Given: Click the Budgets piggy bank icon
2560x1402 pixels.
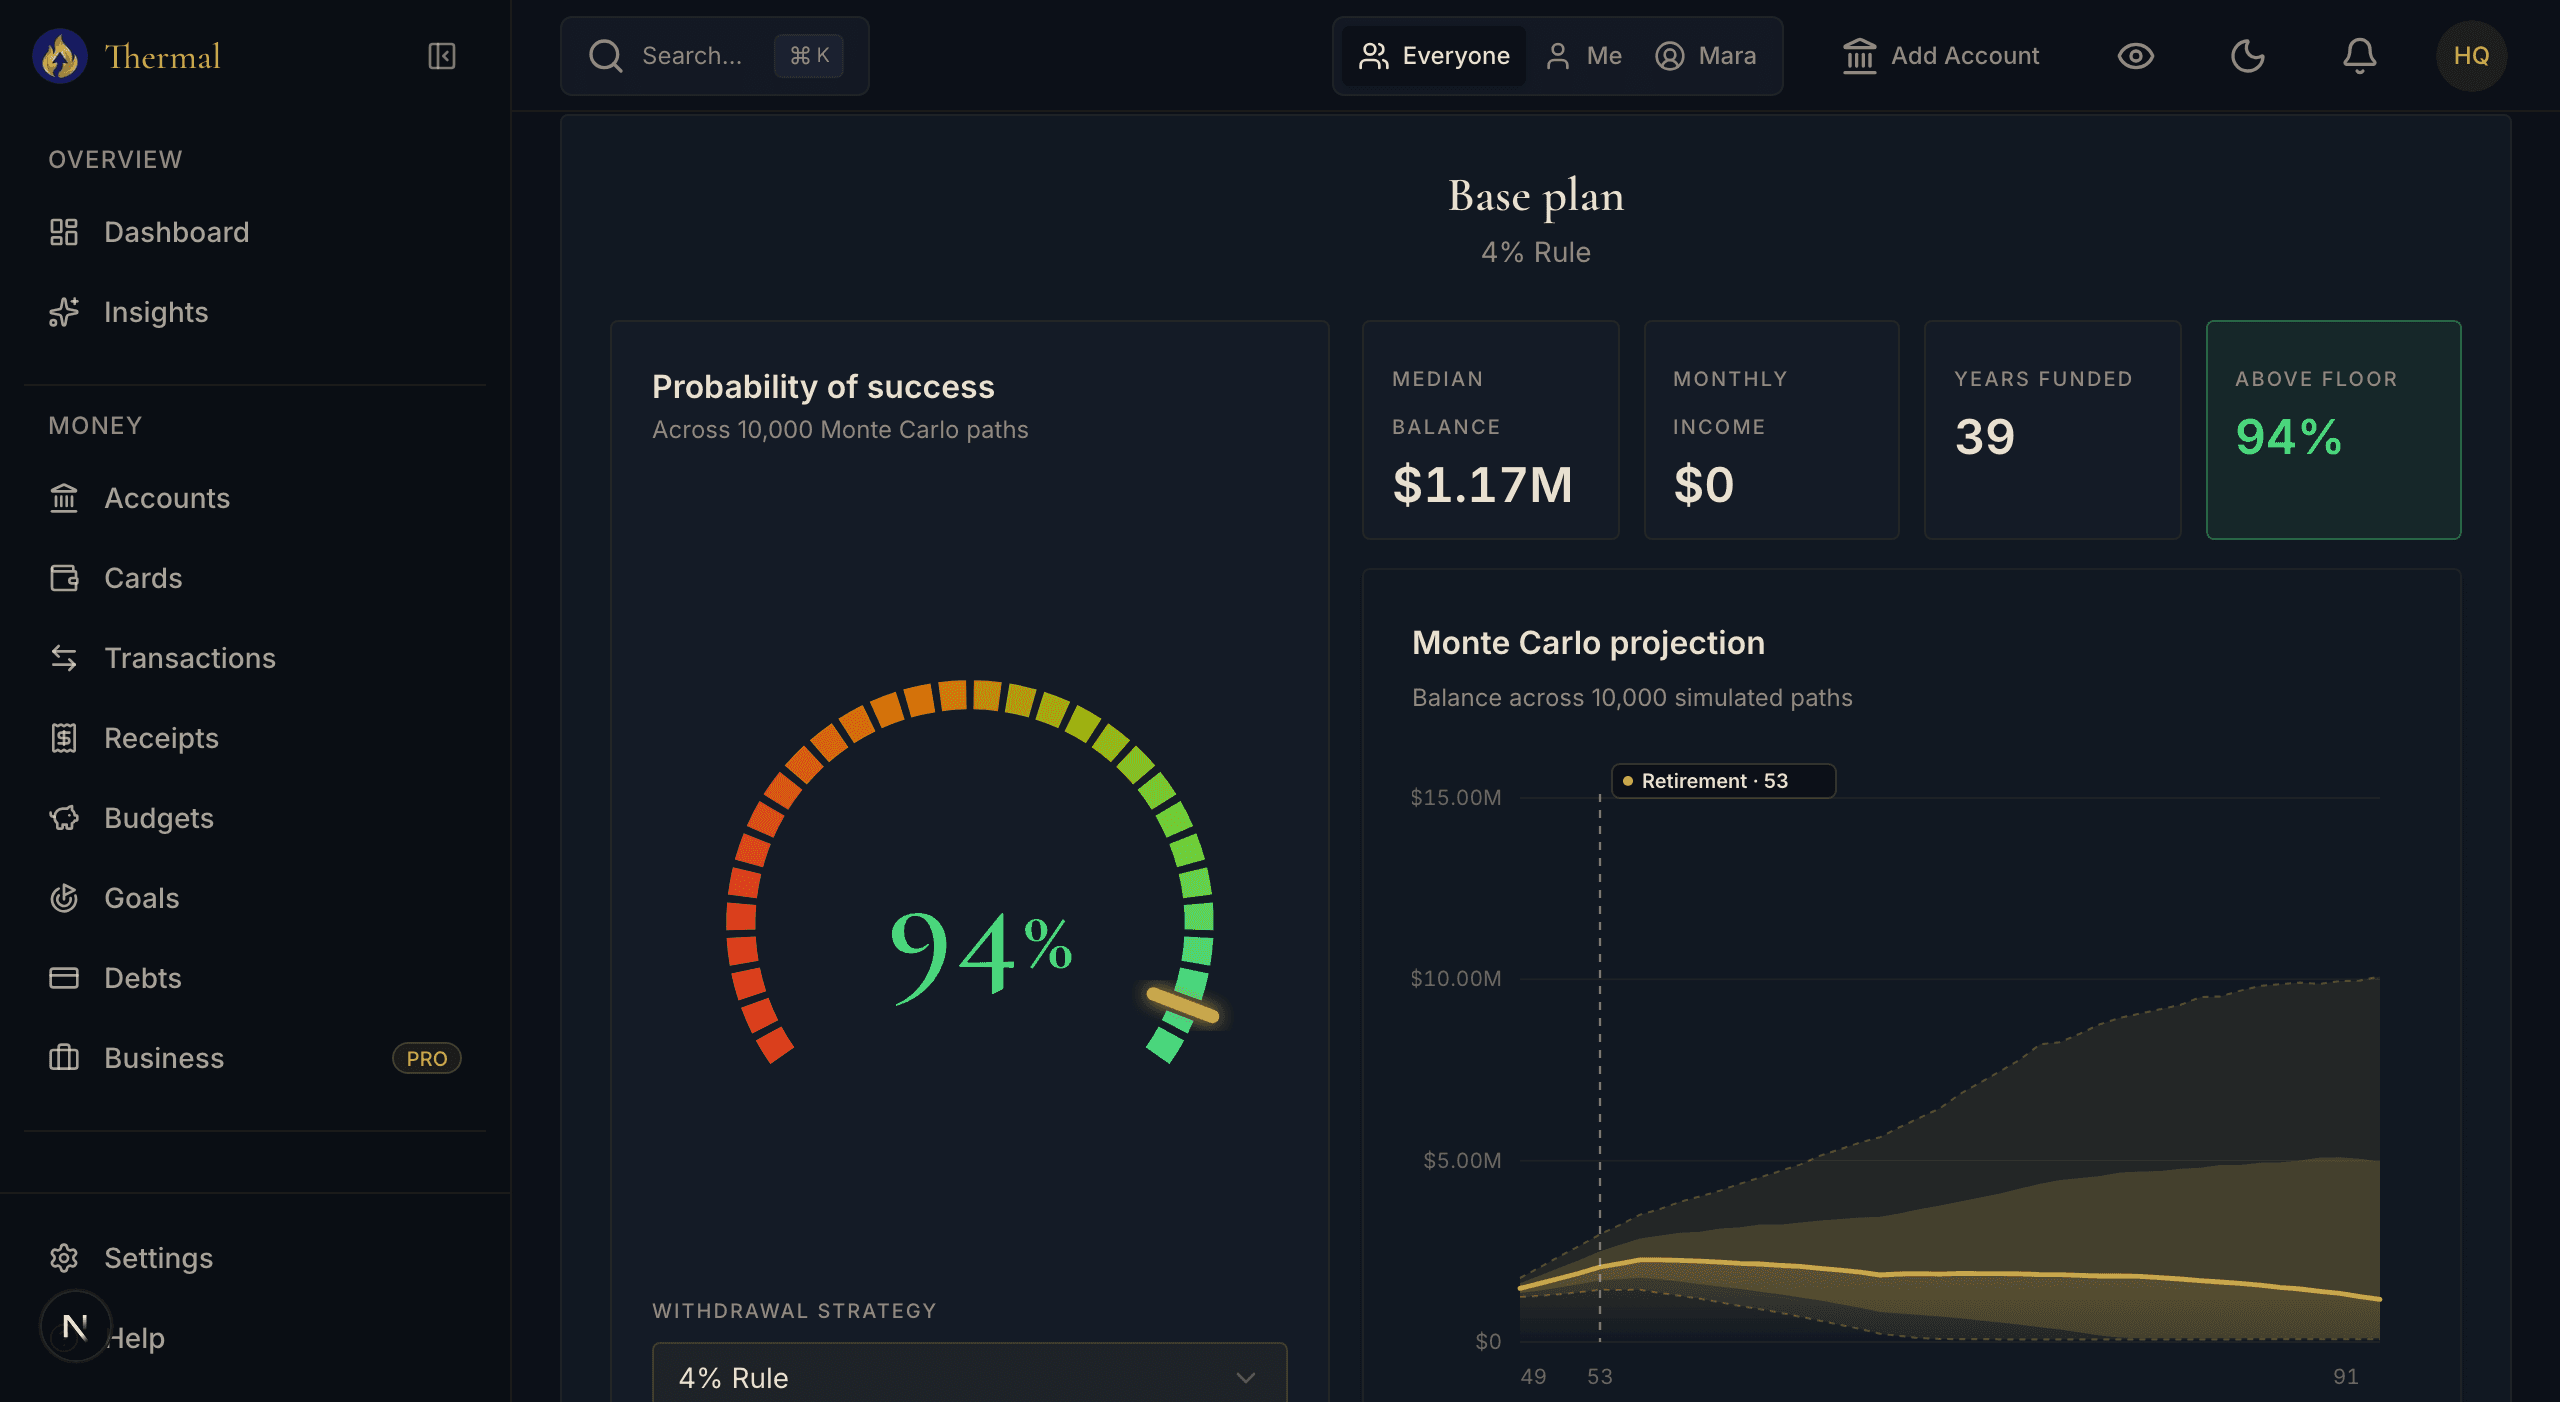Looking at the screenshot, I should [x=64, y=818].
